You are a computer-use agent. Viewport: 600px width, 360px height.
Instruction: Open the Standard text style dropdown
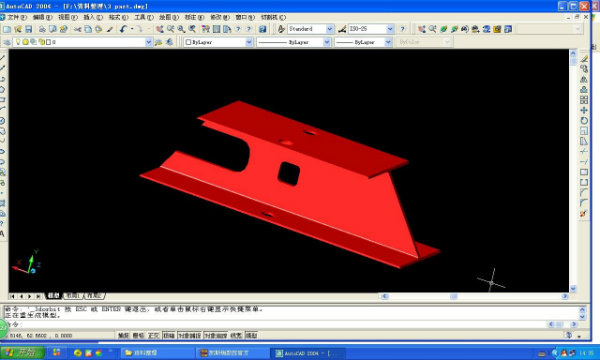[x=329, y=29]
